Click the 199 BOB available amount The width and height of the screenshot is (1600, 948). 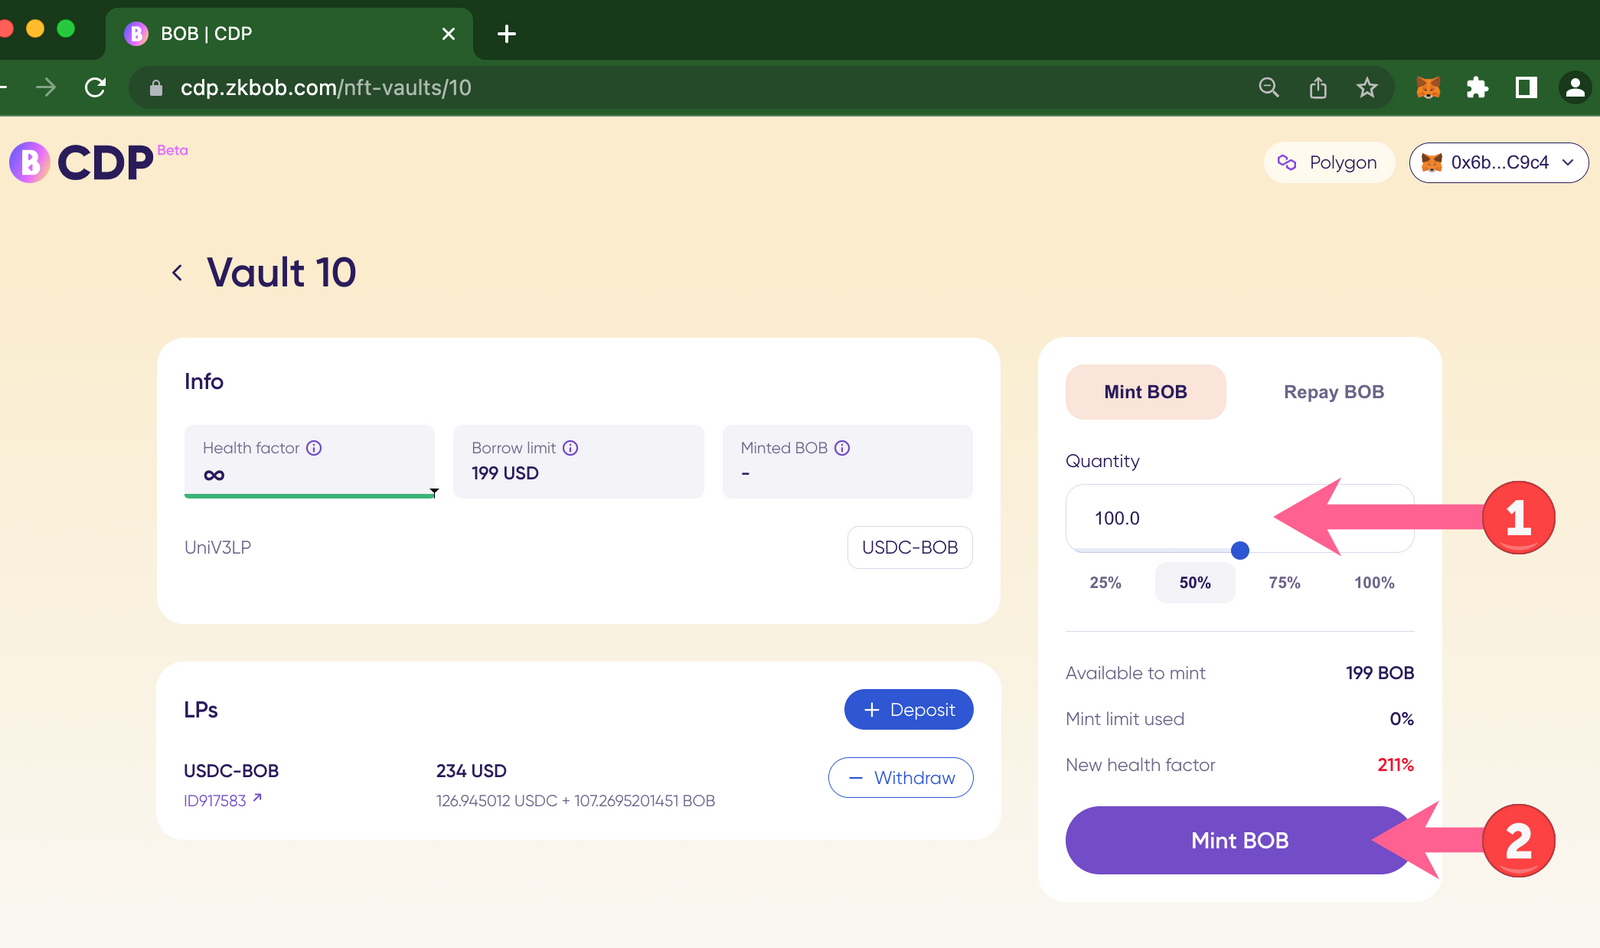pos(1380,673)
